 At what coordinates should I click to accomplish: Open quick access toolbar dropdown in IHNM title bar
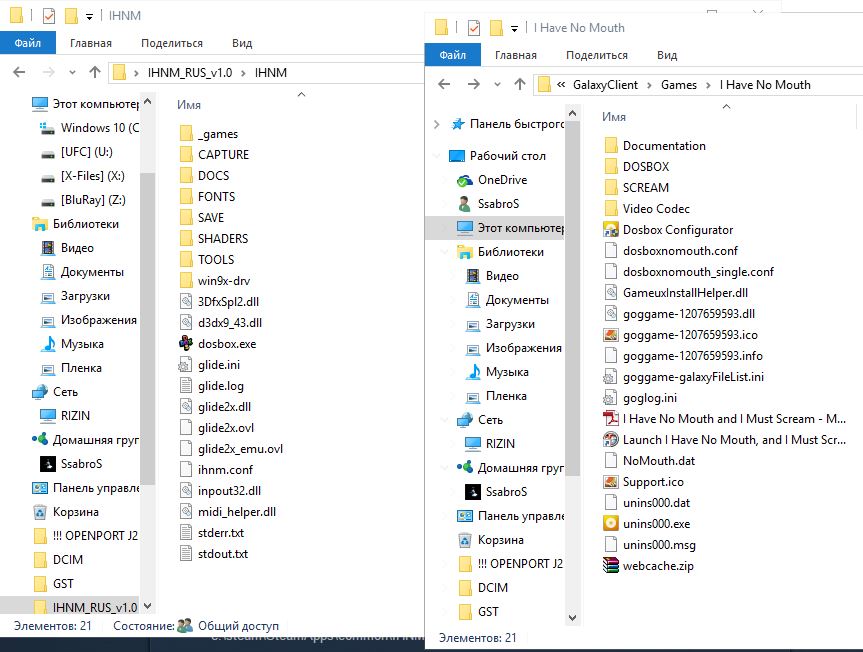click(x=89, y=17)
